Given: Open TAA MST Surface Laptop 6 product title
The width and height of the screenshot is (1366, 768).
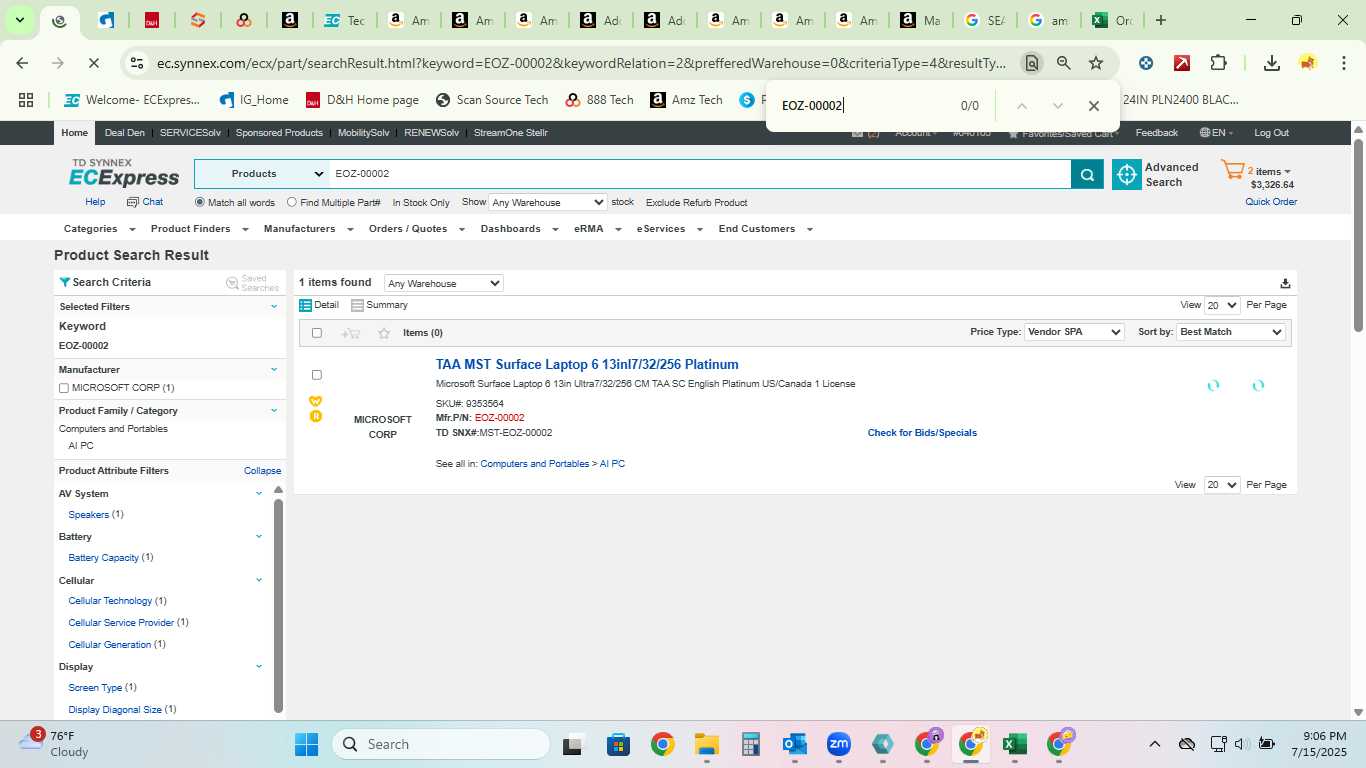Looking at the screenshot, I should coord(587,365).
